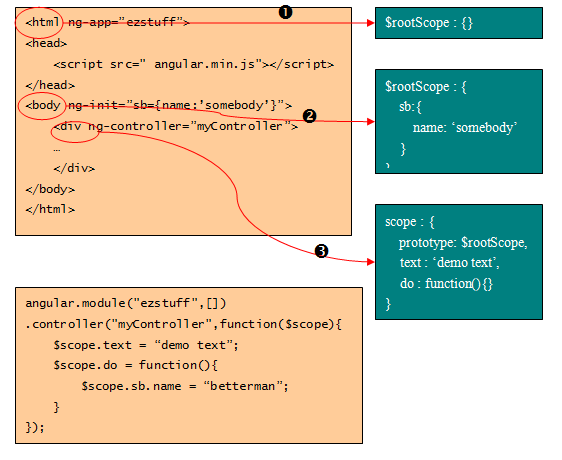Click the "name: 'somebody'" line

point(465,128)
